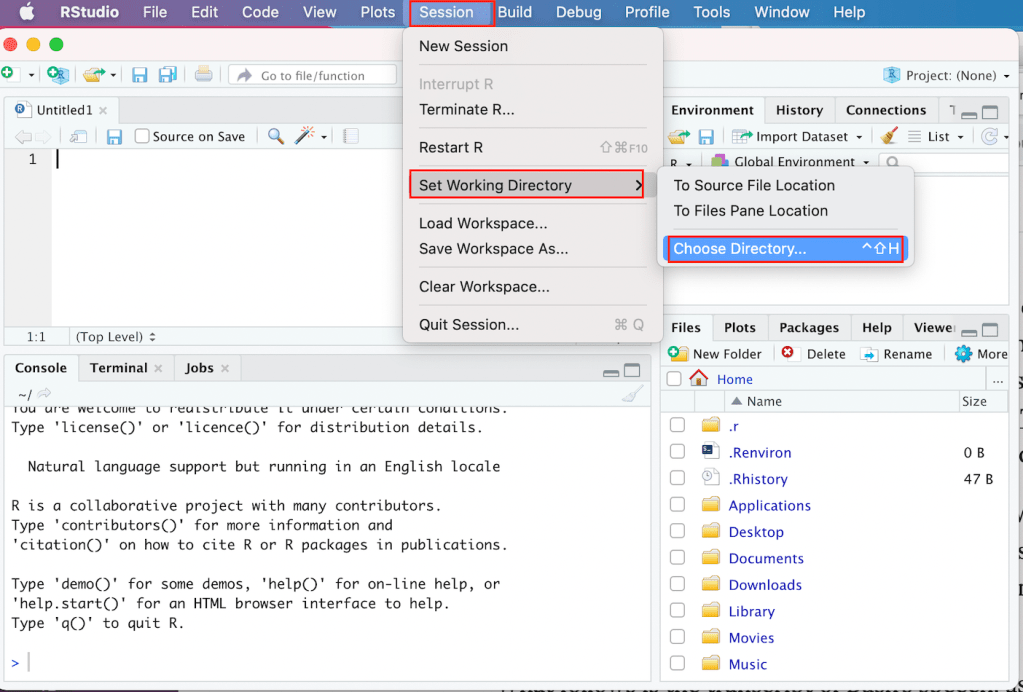The width and height of the screenshot is (1023, 692).
Task: Tick the select-all checkbox in Files header
Action: 674,378
